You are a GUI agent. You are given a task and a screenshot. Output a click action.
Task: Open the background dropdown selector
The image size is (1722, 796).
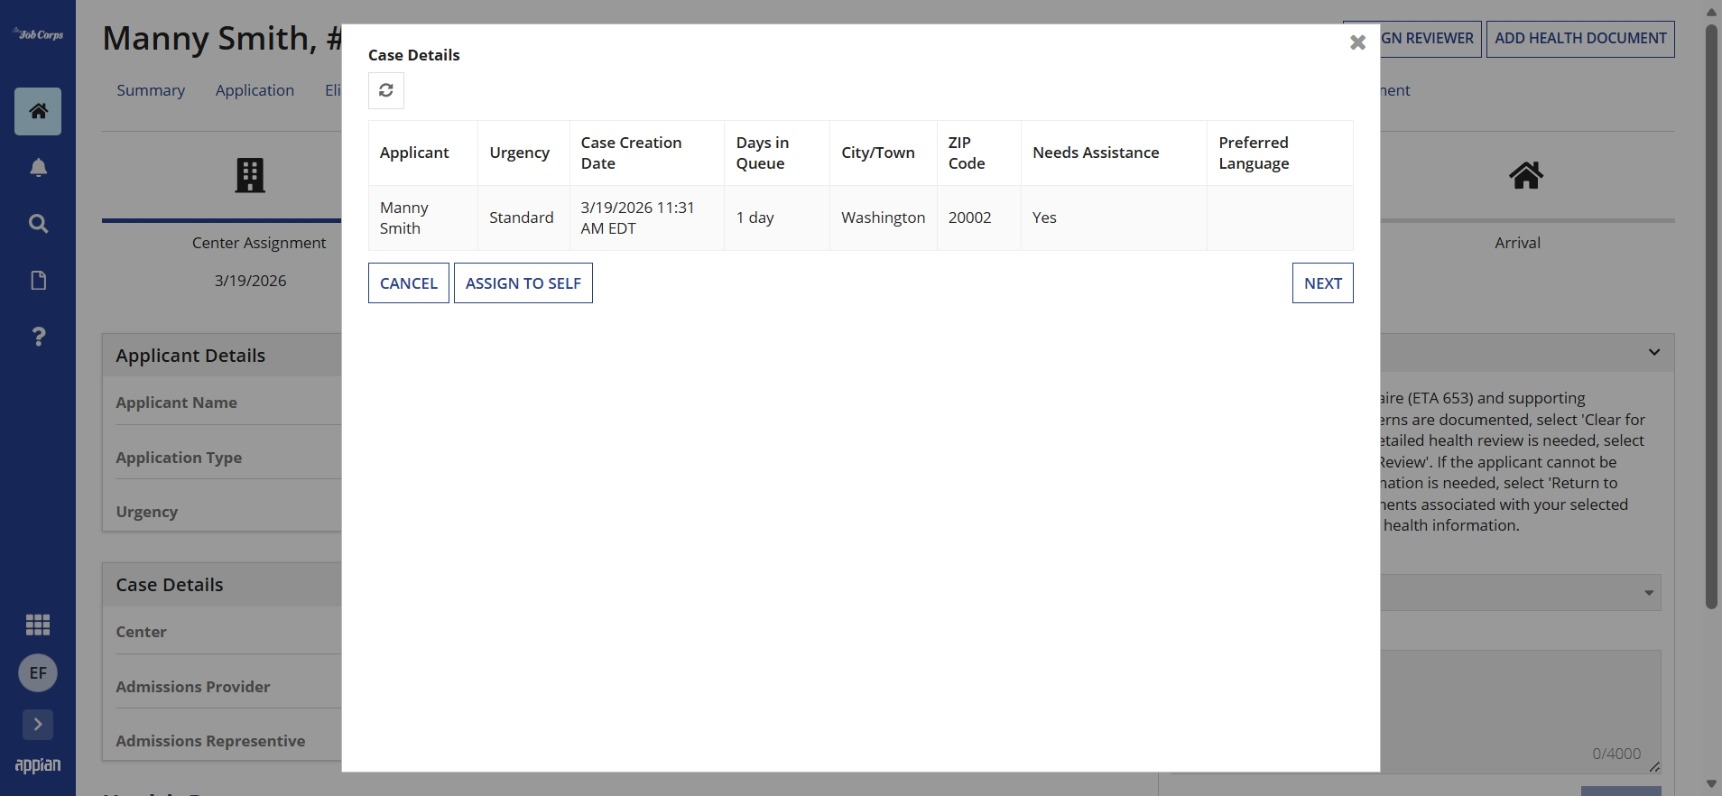[1520, 592]
